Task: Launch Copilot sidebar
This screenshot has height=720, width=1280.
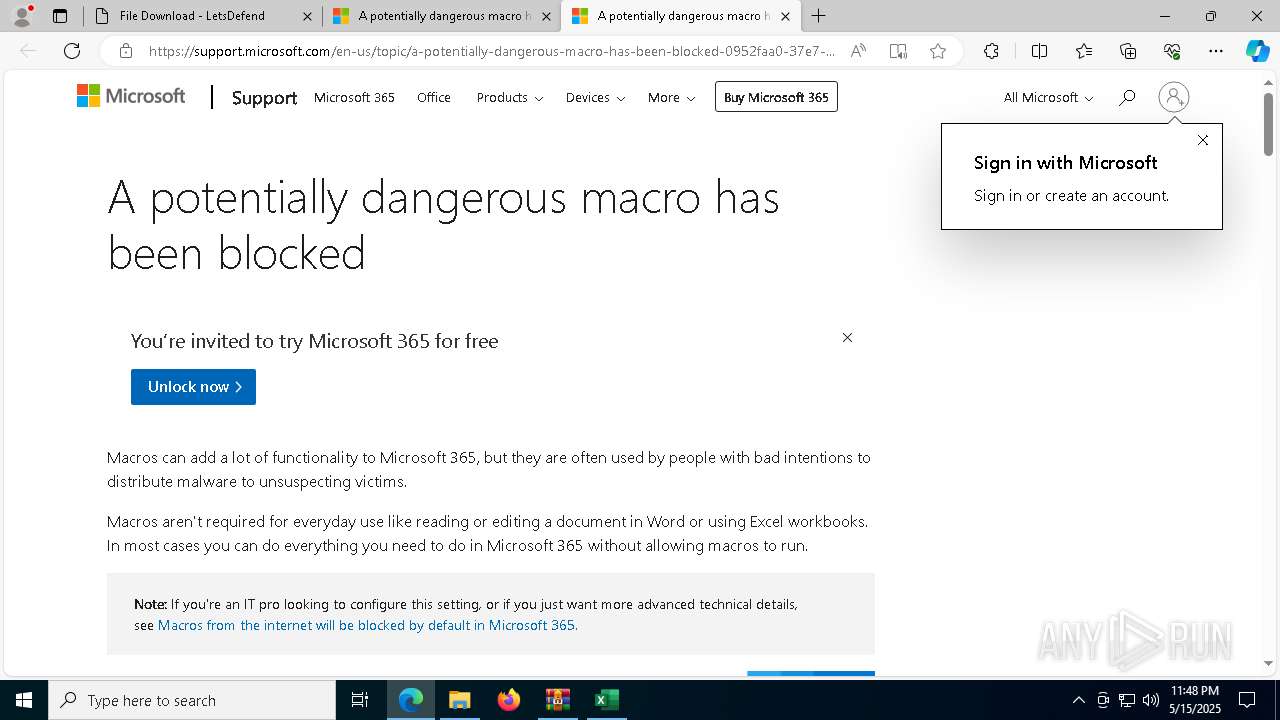Action: click(1257, 51)
